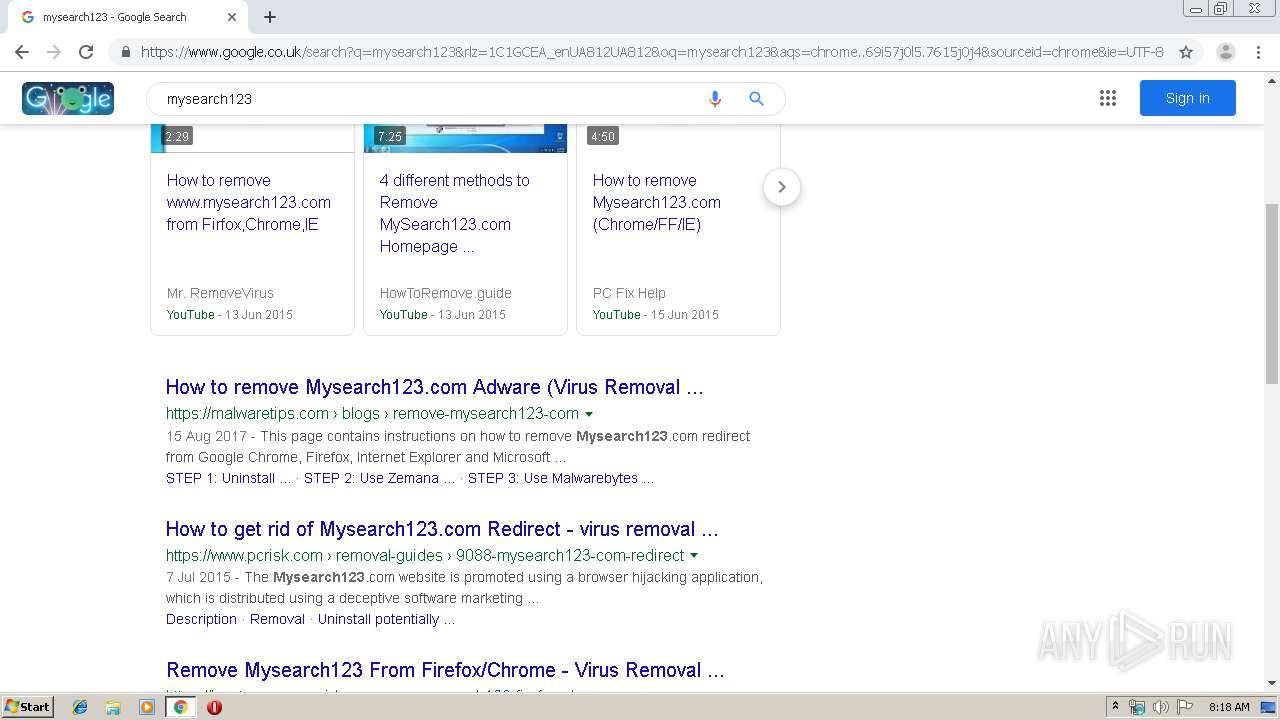This screenshot has width=1280, height=720.
Task: Reload the current page
Action: [86, 52]
